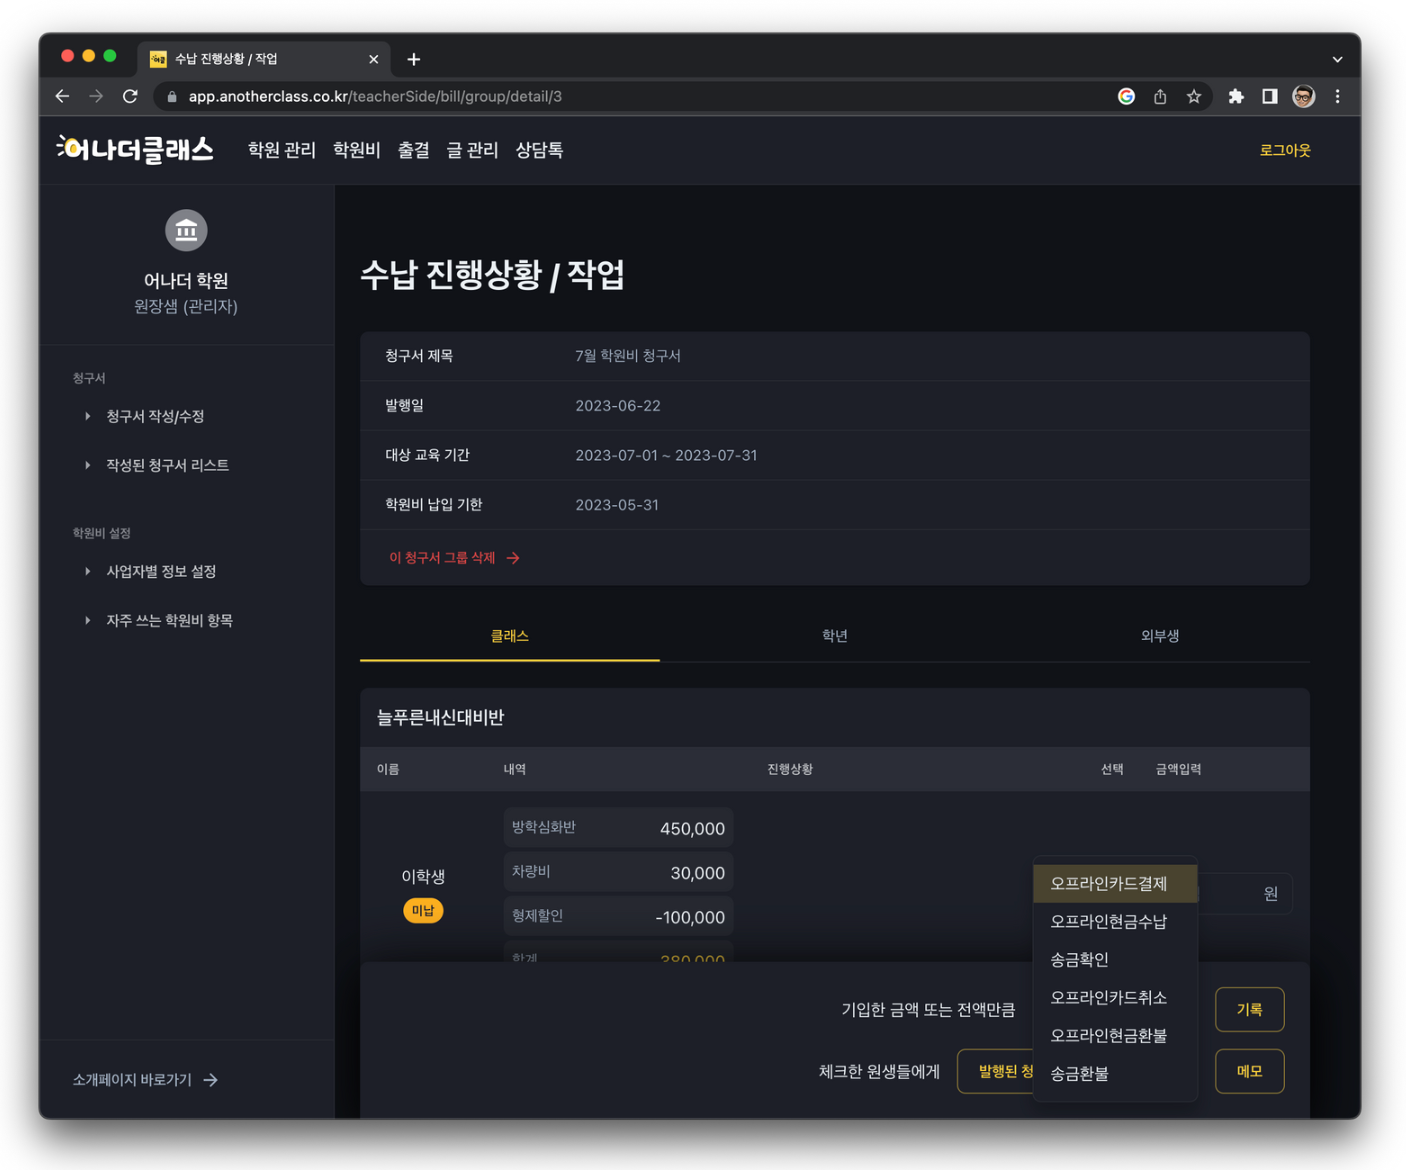Select 오프라인현금수납 in the dropdown list
Viewport: 1406px width, 1170px height.
[1115, 922]
